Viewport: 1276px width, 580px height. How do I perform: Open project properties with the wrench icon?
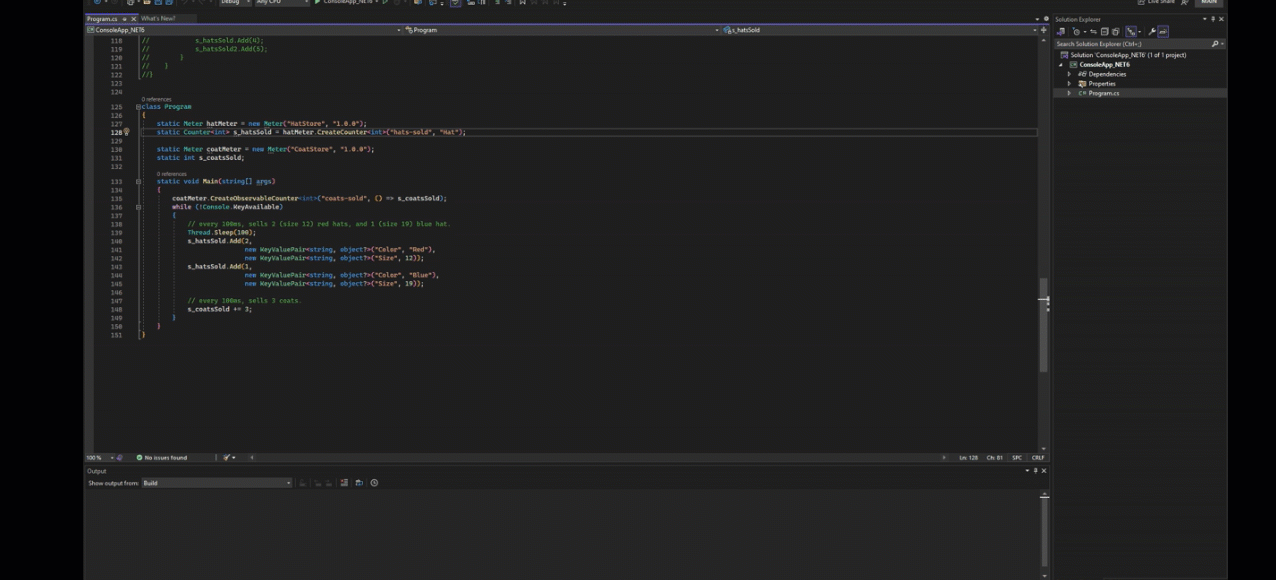tap(1152, 32)
